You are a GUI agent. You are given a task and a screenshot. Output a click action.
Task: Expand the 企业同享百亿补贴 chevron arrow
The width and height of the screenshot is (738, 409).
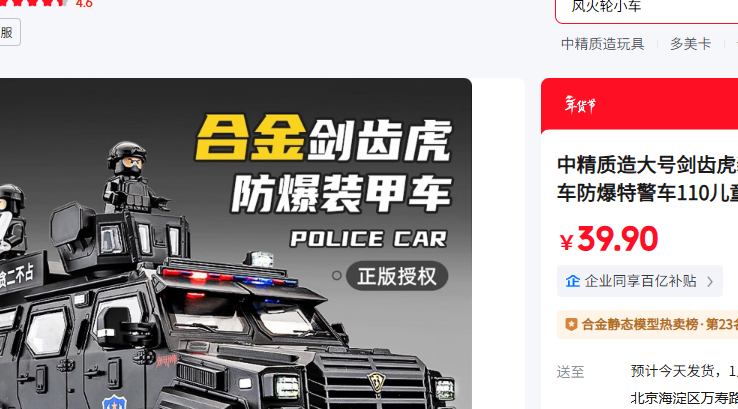pyautogui.click(x=710, y=281)
